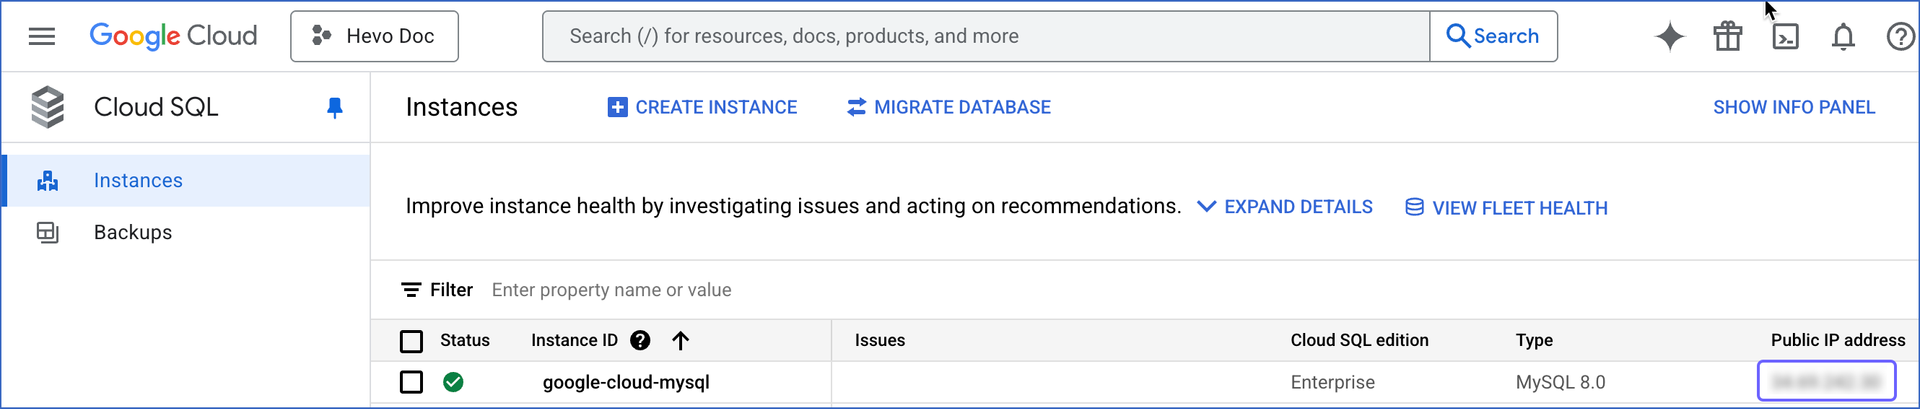Toggle the Cloud SQL pin icon
Screen dimensions: 1920x409
click(x=335, y=108)
